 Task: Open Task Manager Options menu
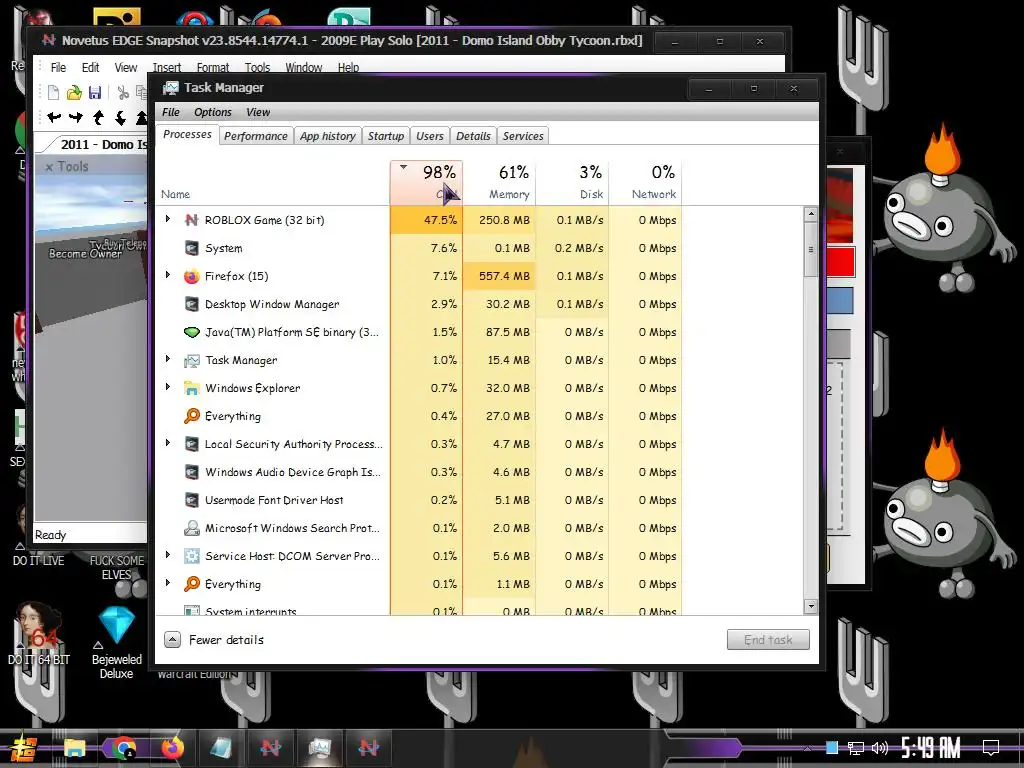tap(213, 112)
